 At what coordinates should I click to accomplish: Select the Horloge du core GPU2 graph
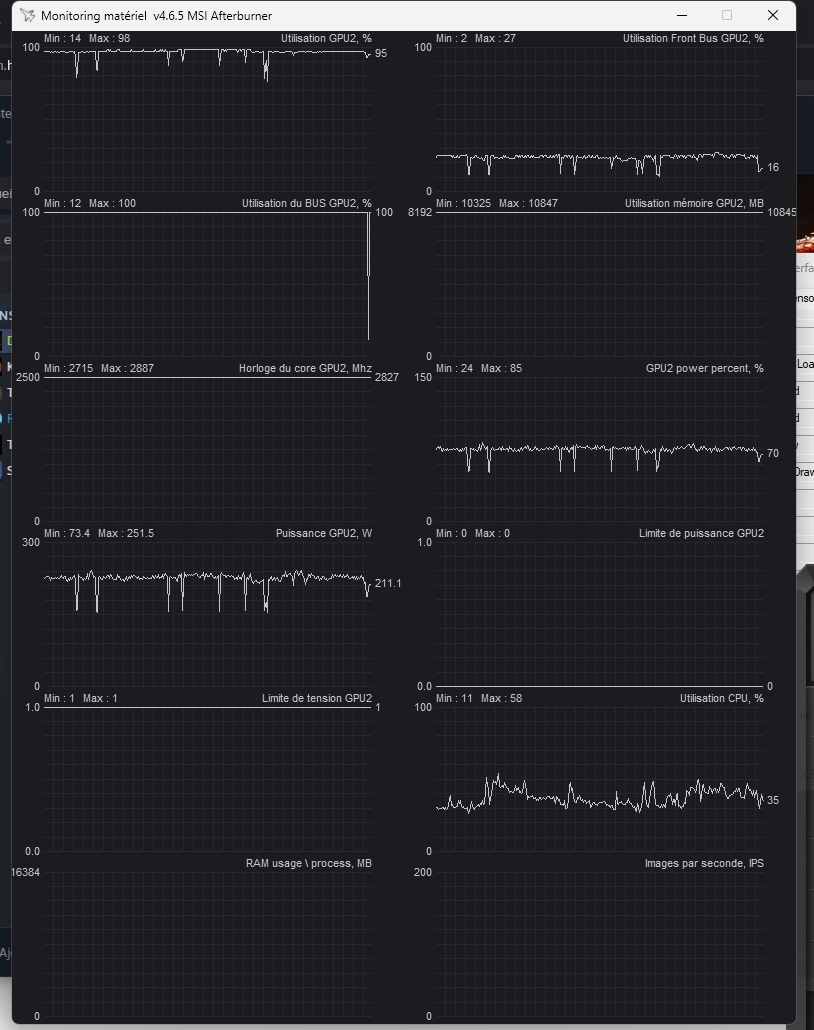click(206, 450)
